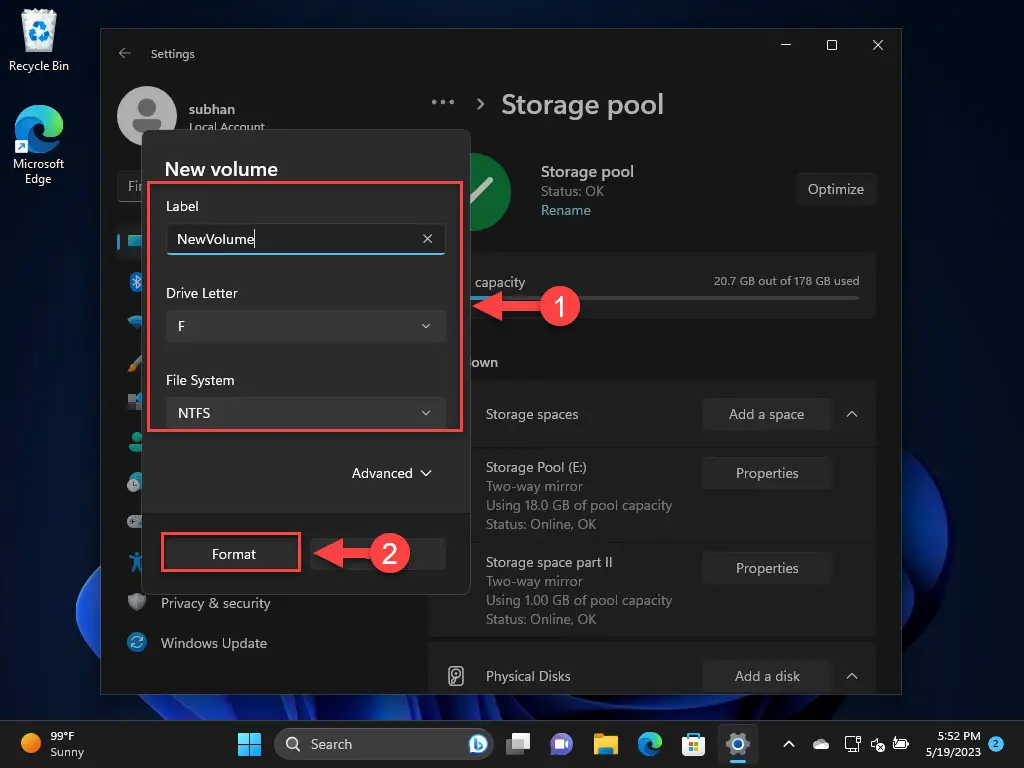
Task: Open Recycle Bin desktop icon
Action: pos(39,40)
